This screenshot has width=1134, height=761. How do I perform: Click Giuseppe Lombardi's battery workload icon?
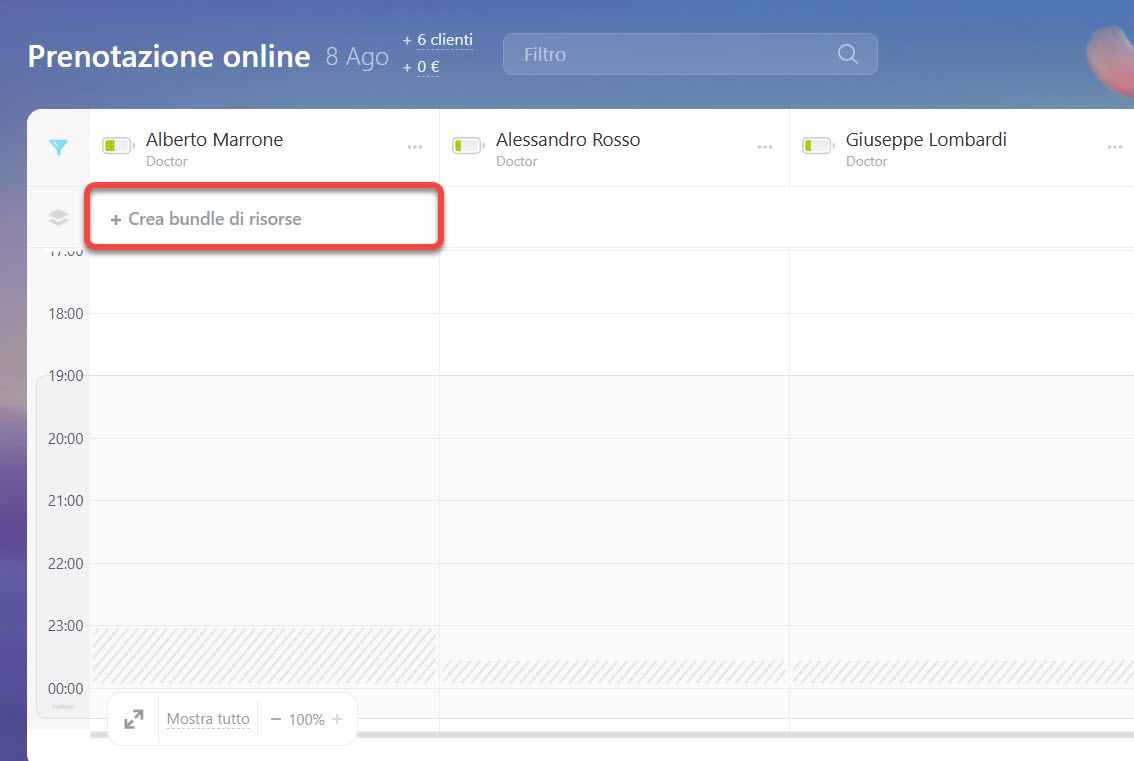pyautogui.click(x=818, y=146)
